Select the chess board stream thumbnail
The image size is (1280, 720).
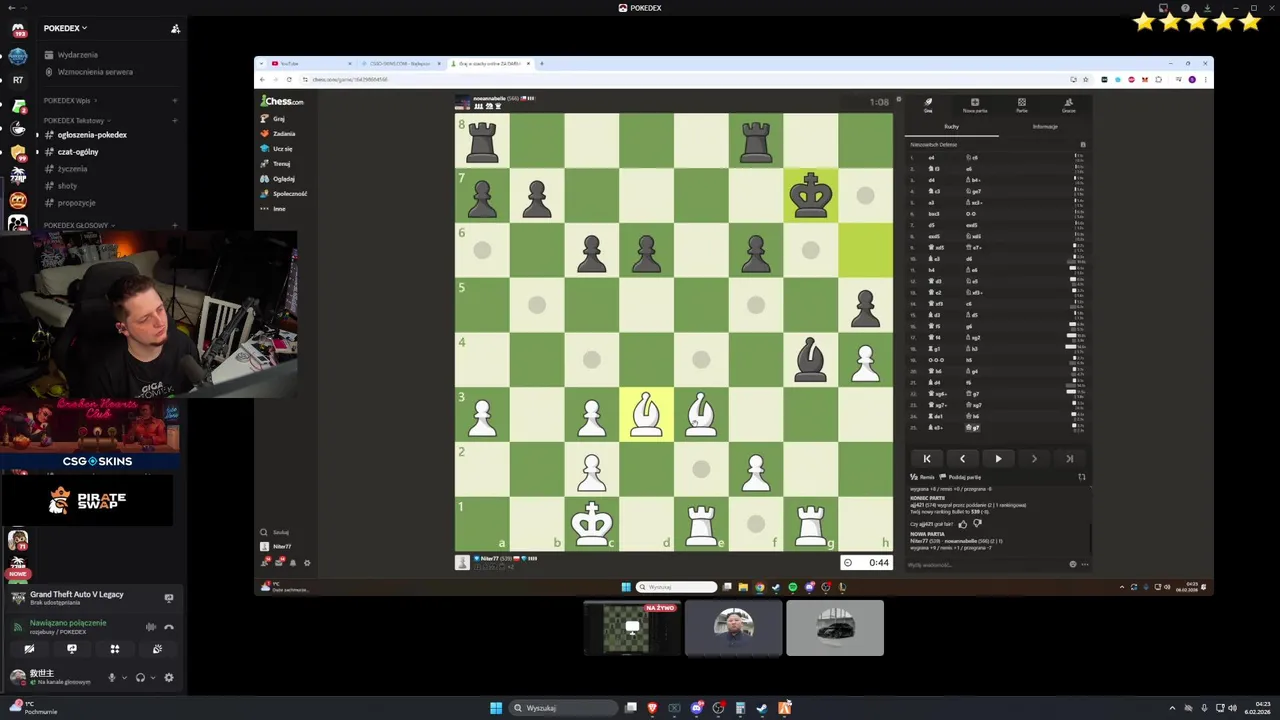click(632, 628)
